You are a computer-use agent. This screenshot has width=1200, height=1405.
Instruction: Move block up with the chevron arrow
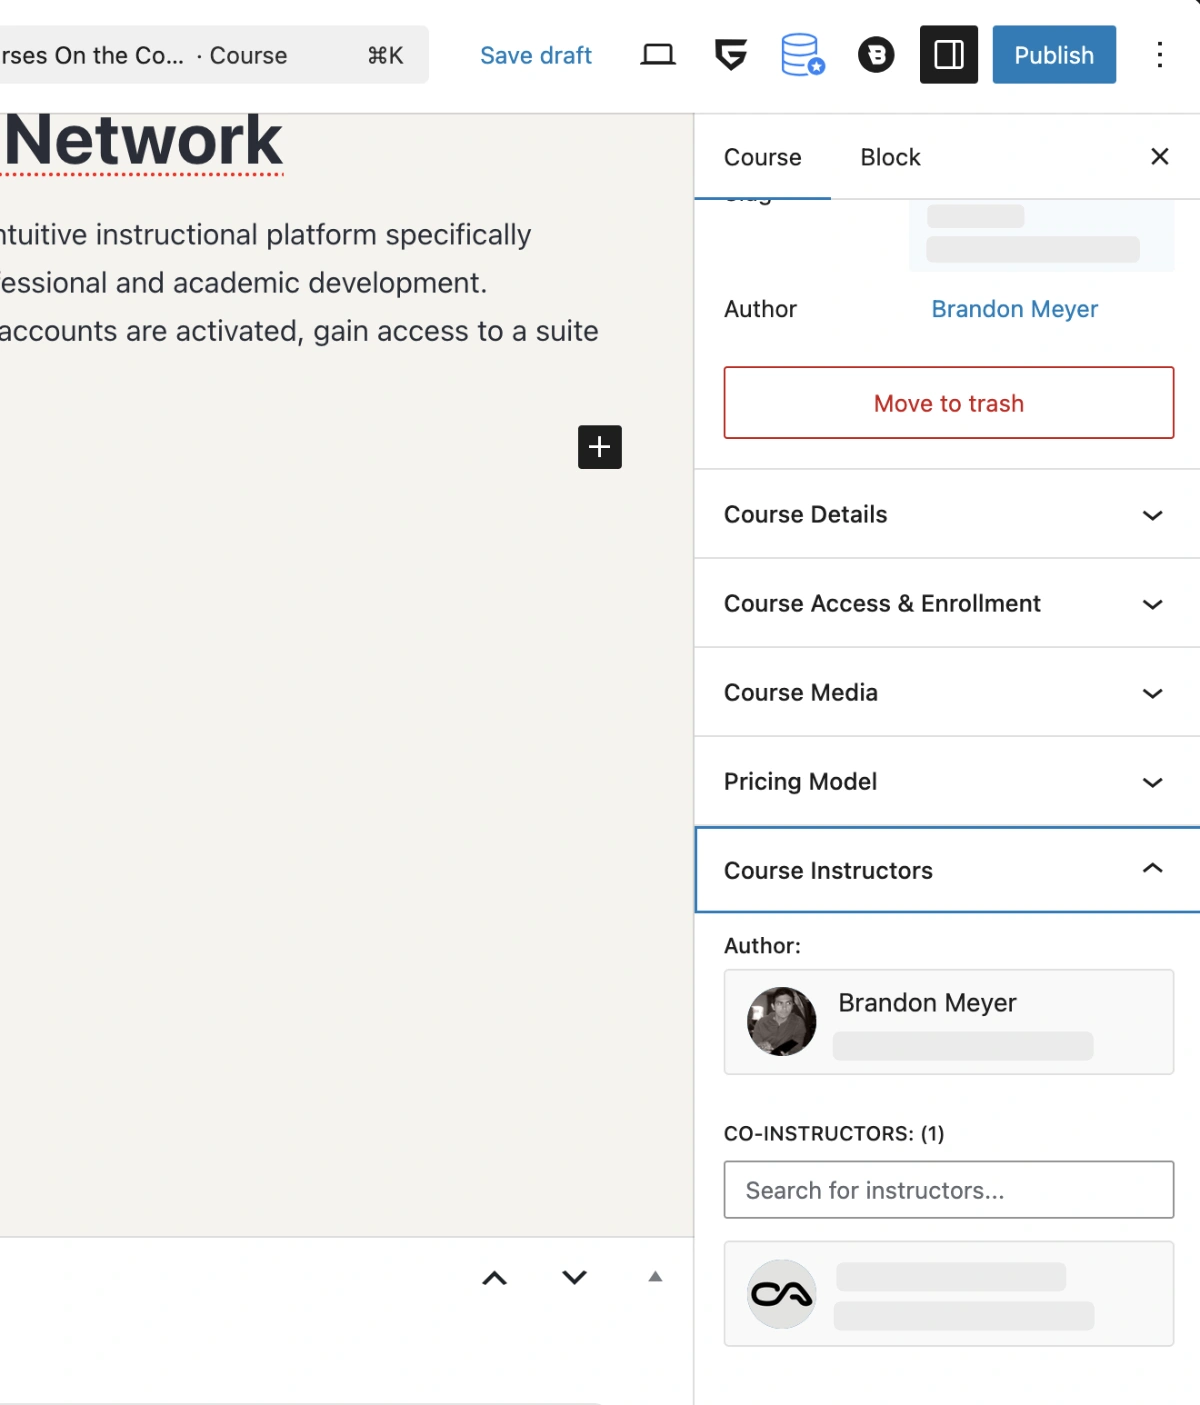click(493, 1277)
